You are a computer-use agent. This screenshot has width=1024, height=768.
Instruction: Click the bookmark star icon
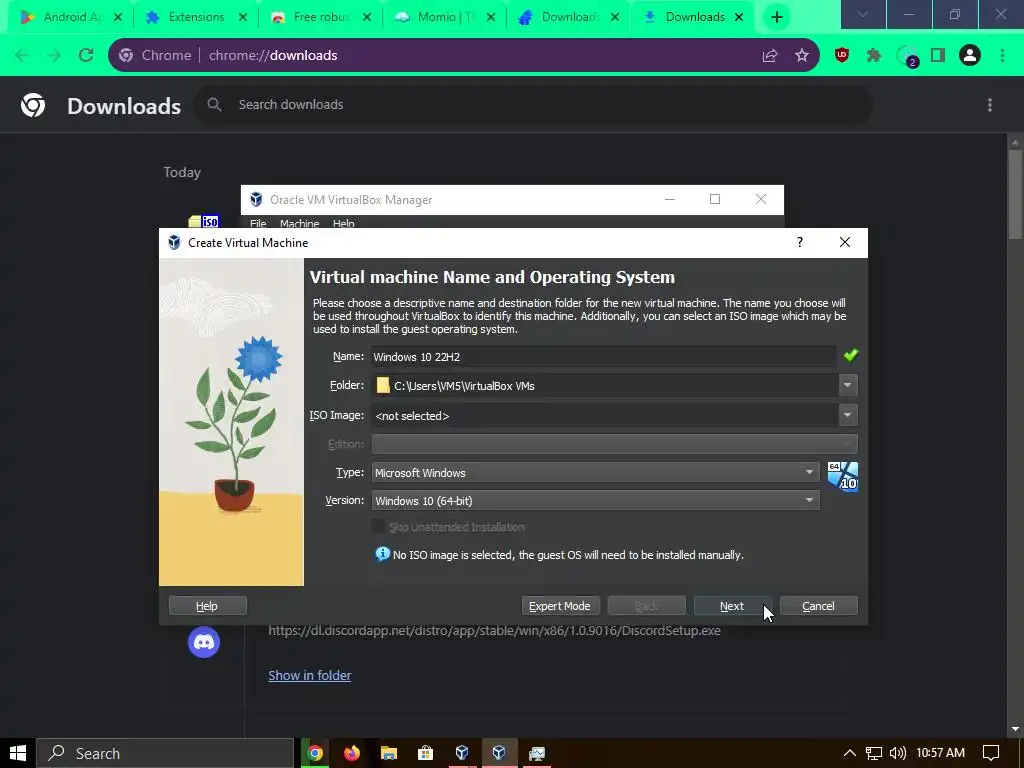coord(802,56)
